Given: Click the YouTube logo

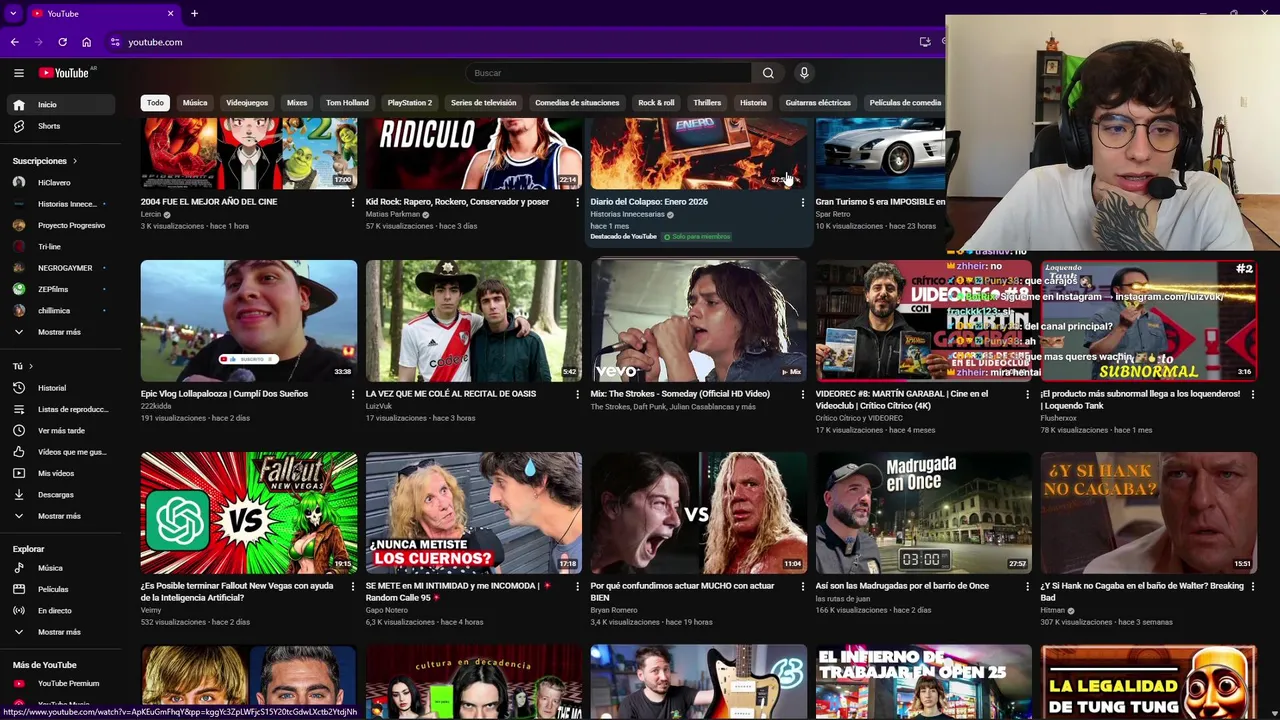Looking at the screenshot, I should [x=66, y=73].
